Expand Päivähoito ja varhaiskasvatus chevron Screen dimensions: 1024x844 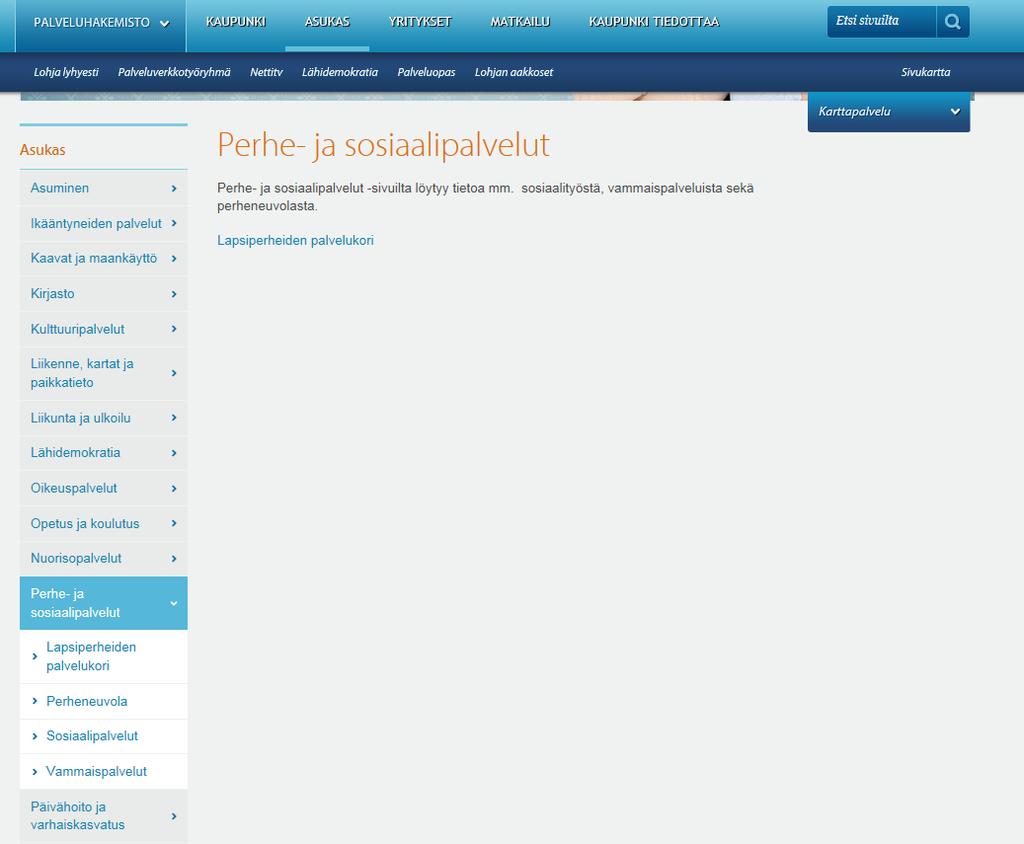pyautogui.click(x=174, y=816)
